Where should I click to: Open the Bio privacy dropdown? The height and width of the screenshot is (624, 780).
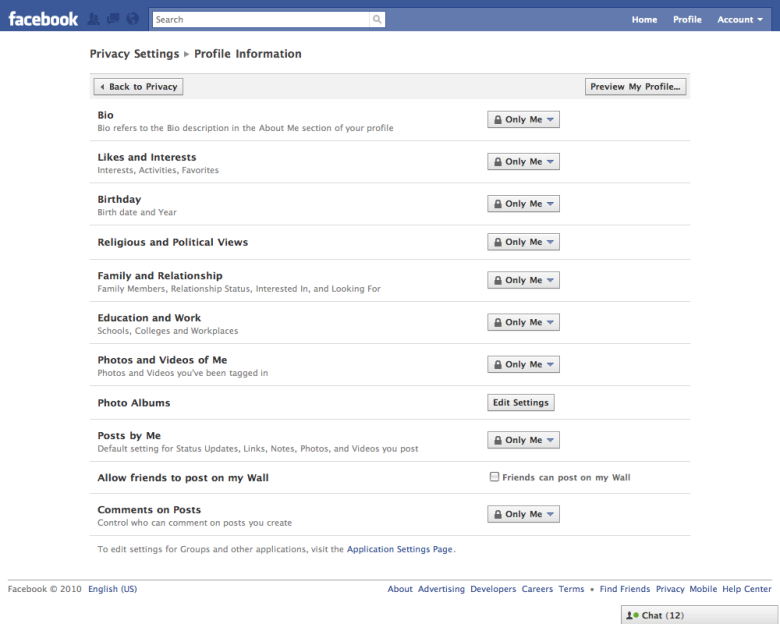coord(523,119)
